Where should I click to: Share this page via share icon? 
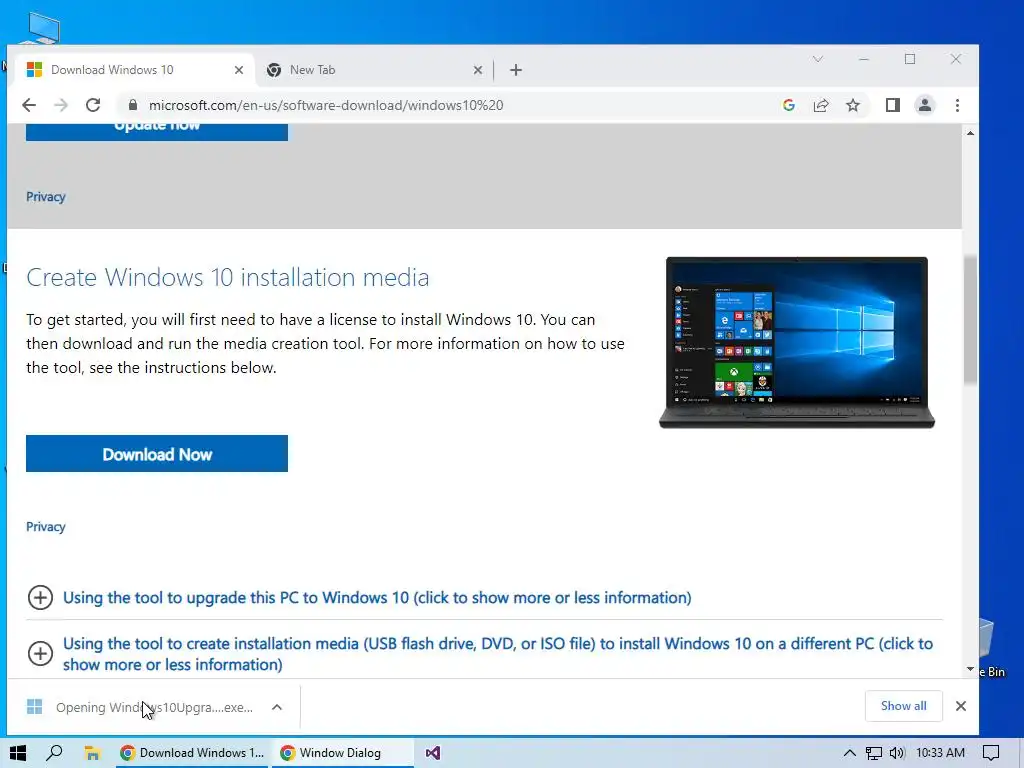821,105
